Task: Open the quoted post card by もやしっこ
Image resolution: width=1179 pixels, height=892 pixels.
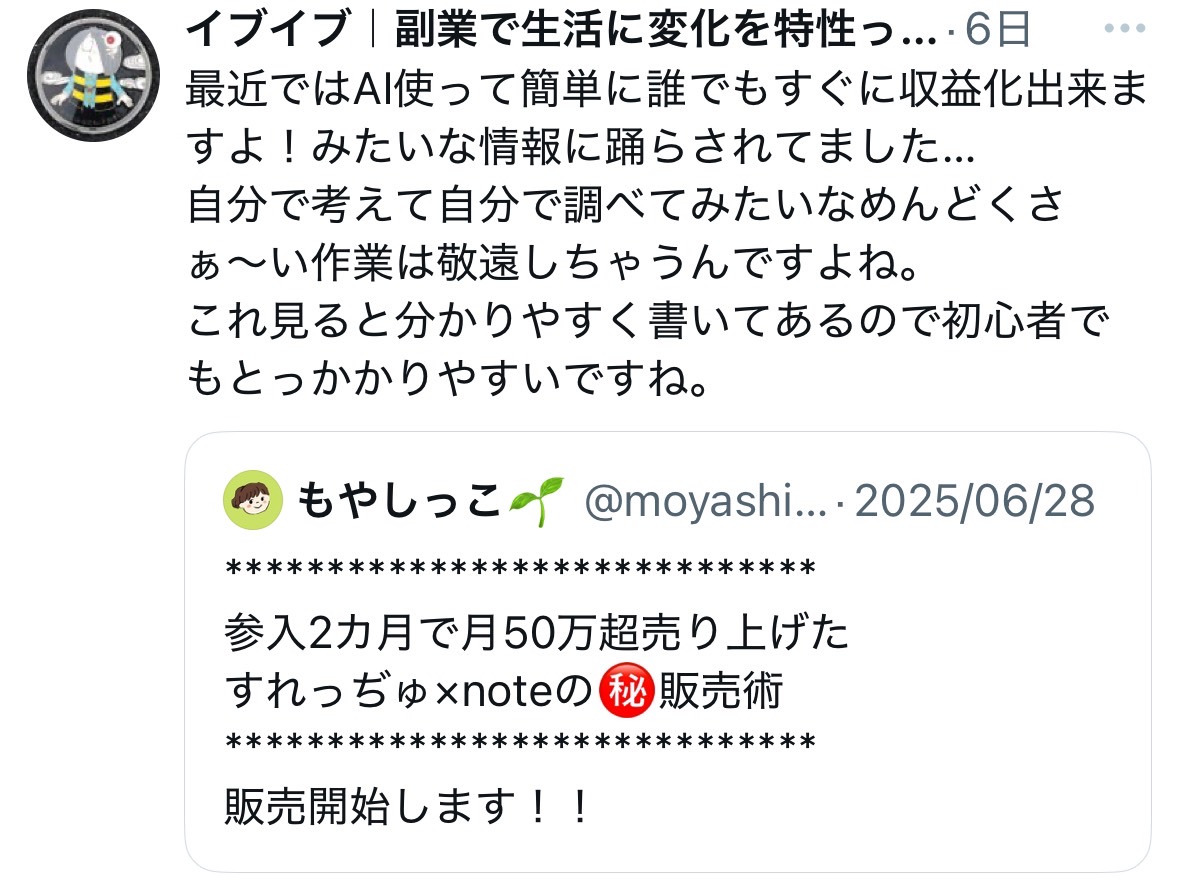Action: coord(668,652)
